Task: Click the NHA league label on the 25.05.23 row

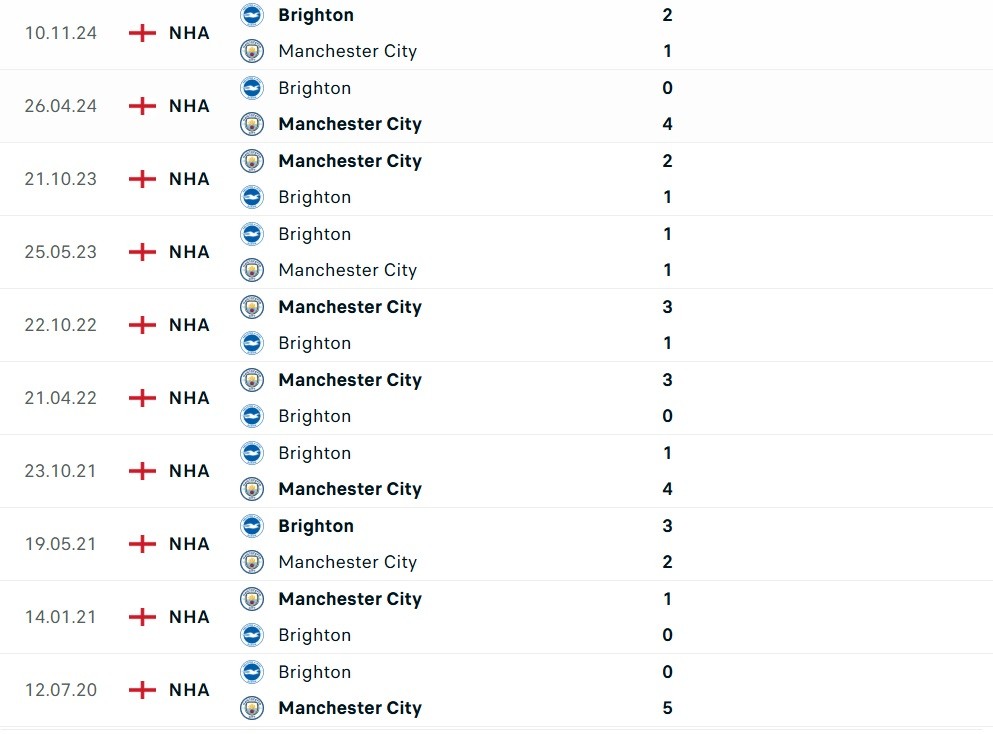Action: pos(189,252)
